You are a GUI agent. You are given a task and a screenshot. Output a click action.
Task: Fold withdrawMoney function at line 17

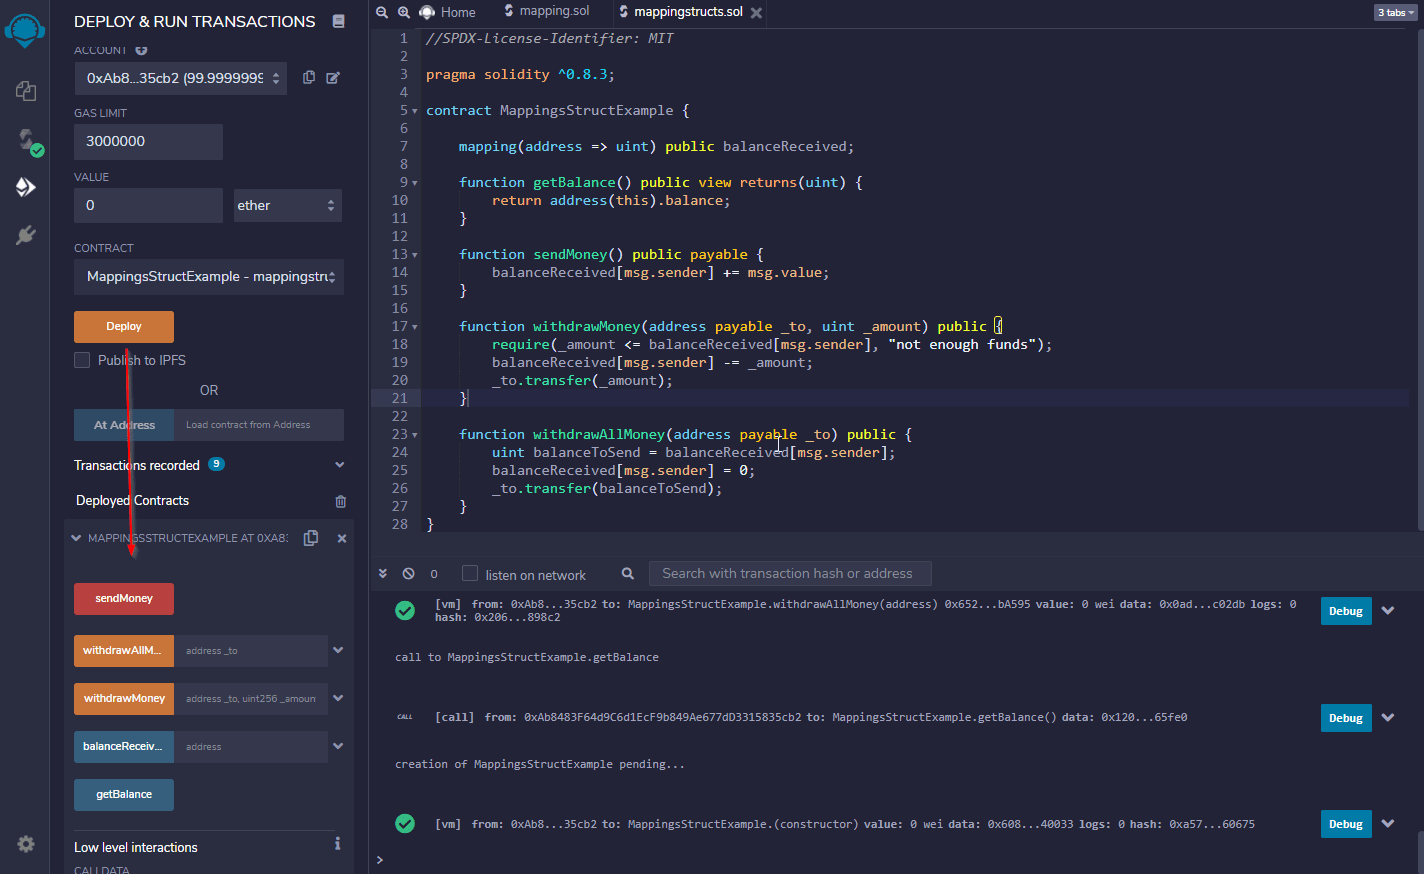[x=415, y=327]
